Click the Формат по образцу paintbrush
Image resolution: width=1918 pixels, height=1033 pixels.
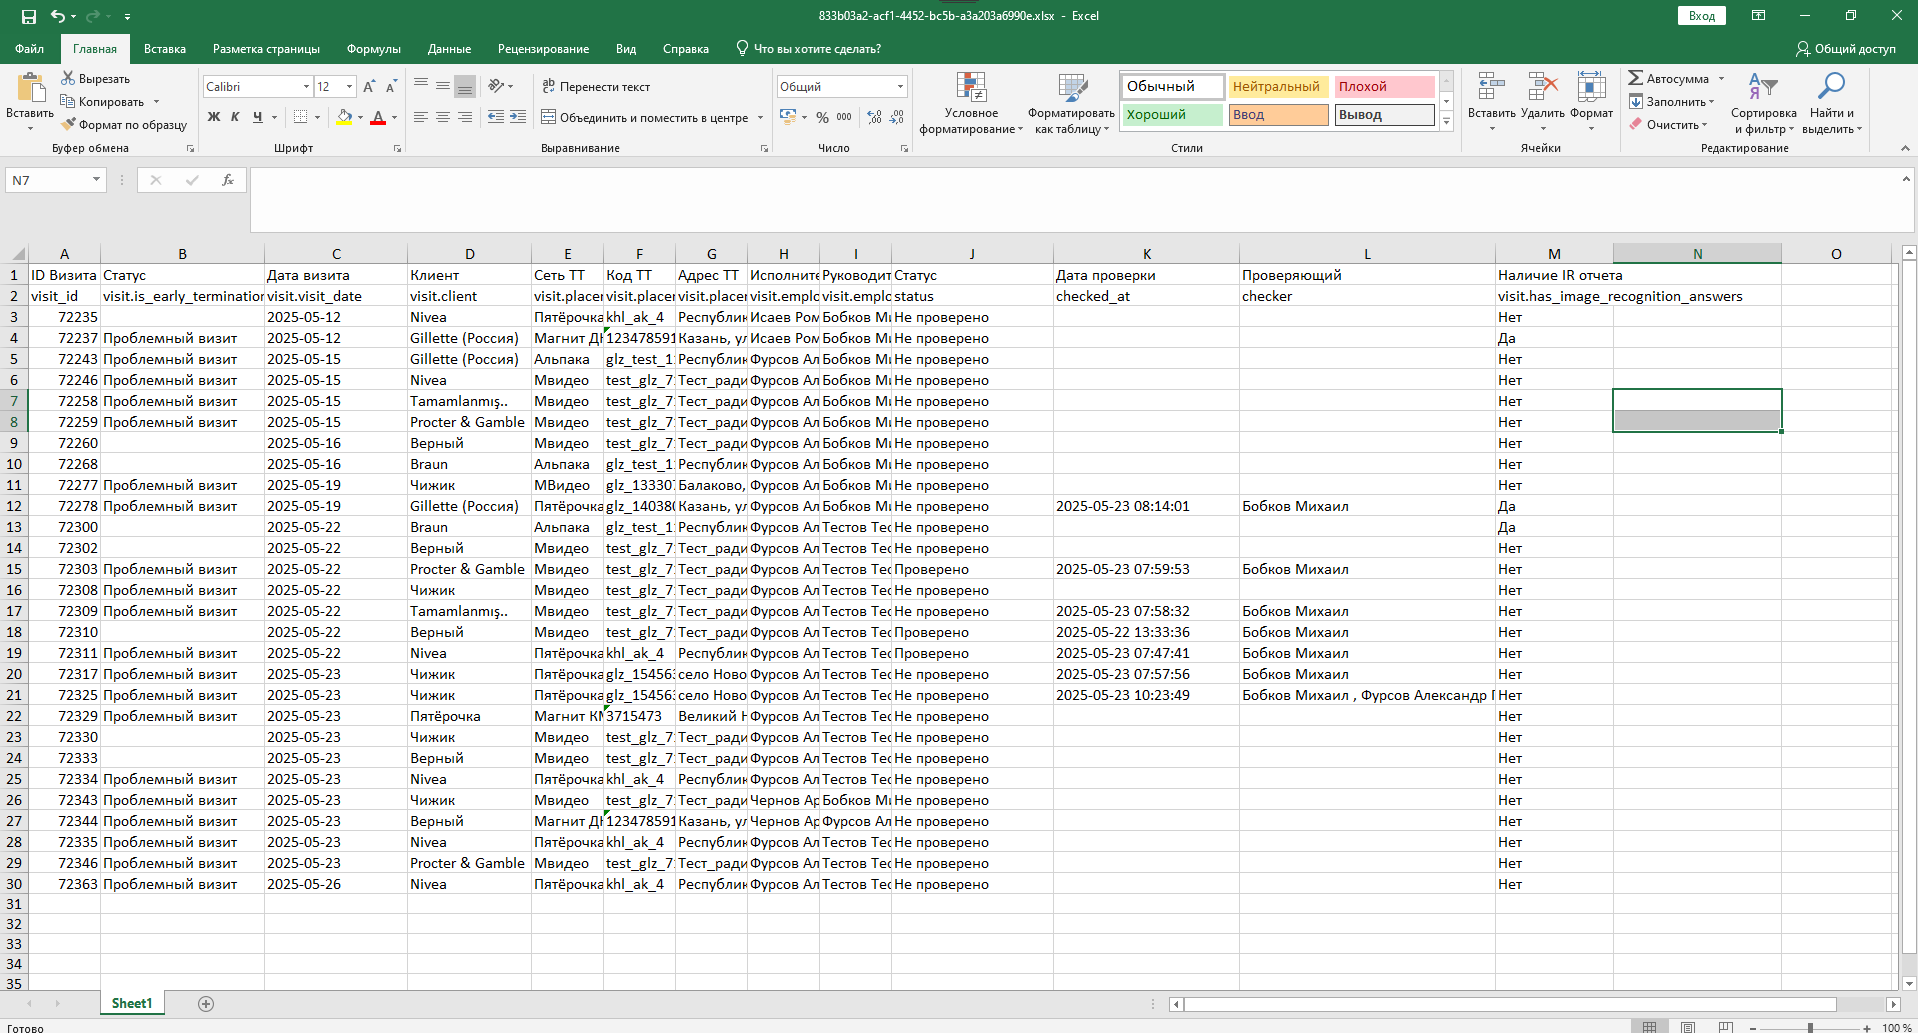pos(68,124)
